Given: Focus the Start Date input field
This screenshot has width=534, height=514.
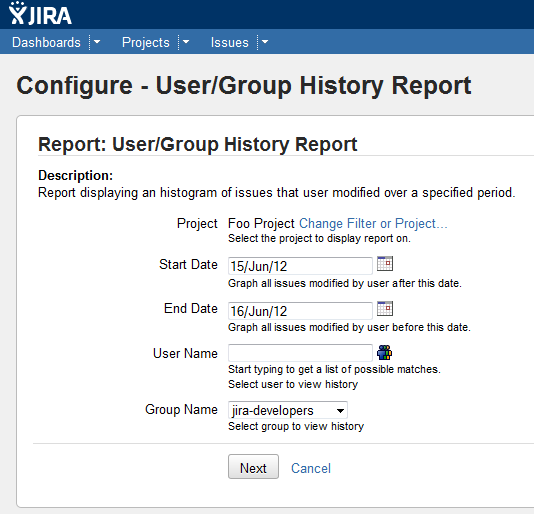Looking at the screenshot, I should 300,266.
